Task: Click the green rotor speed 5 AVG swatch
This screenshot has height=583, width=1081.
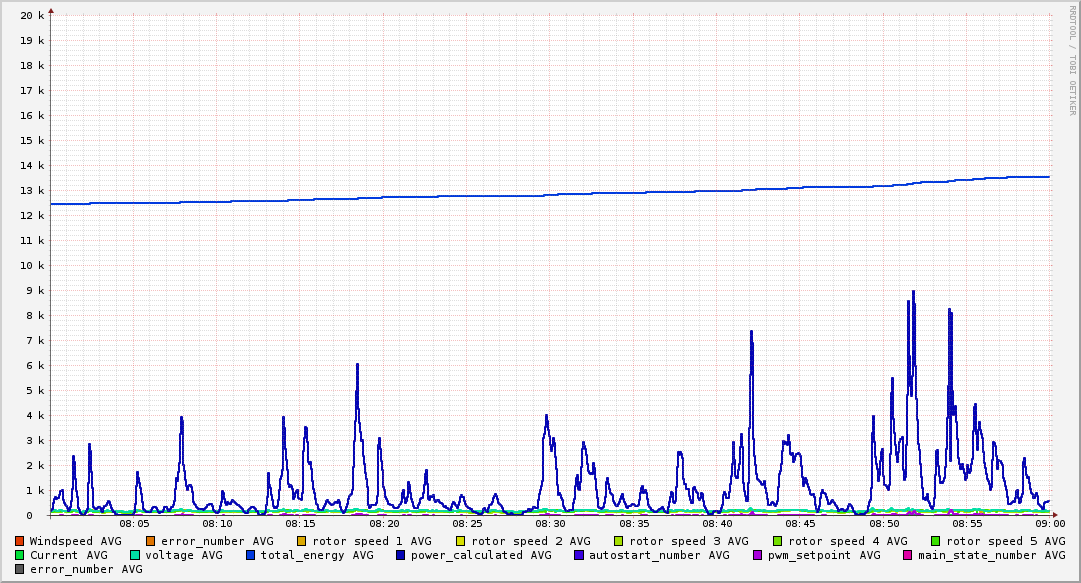Action: click(x=936, y=541)
